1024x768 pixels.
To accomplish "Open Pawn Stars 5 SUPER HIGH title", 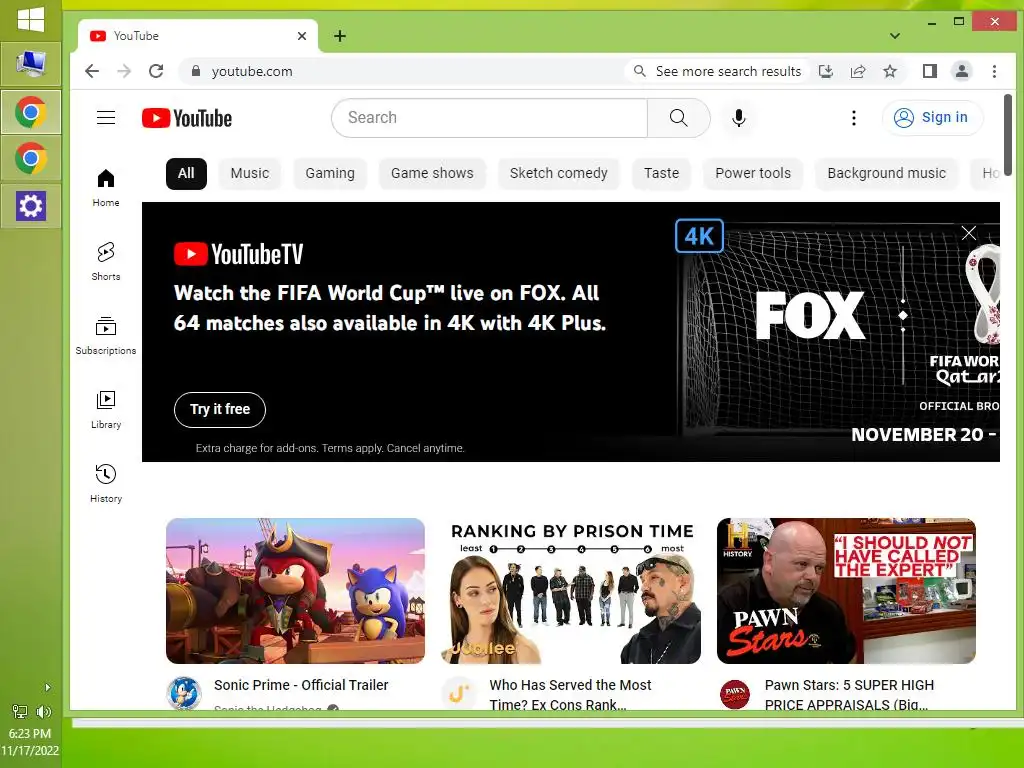I will pyautogui.click(x=849, y=695).
